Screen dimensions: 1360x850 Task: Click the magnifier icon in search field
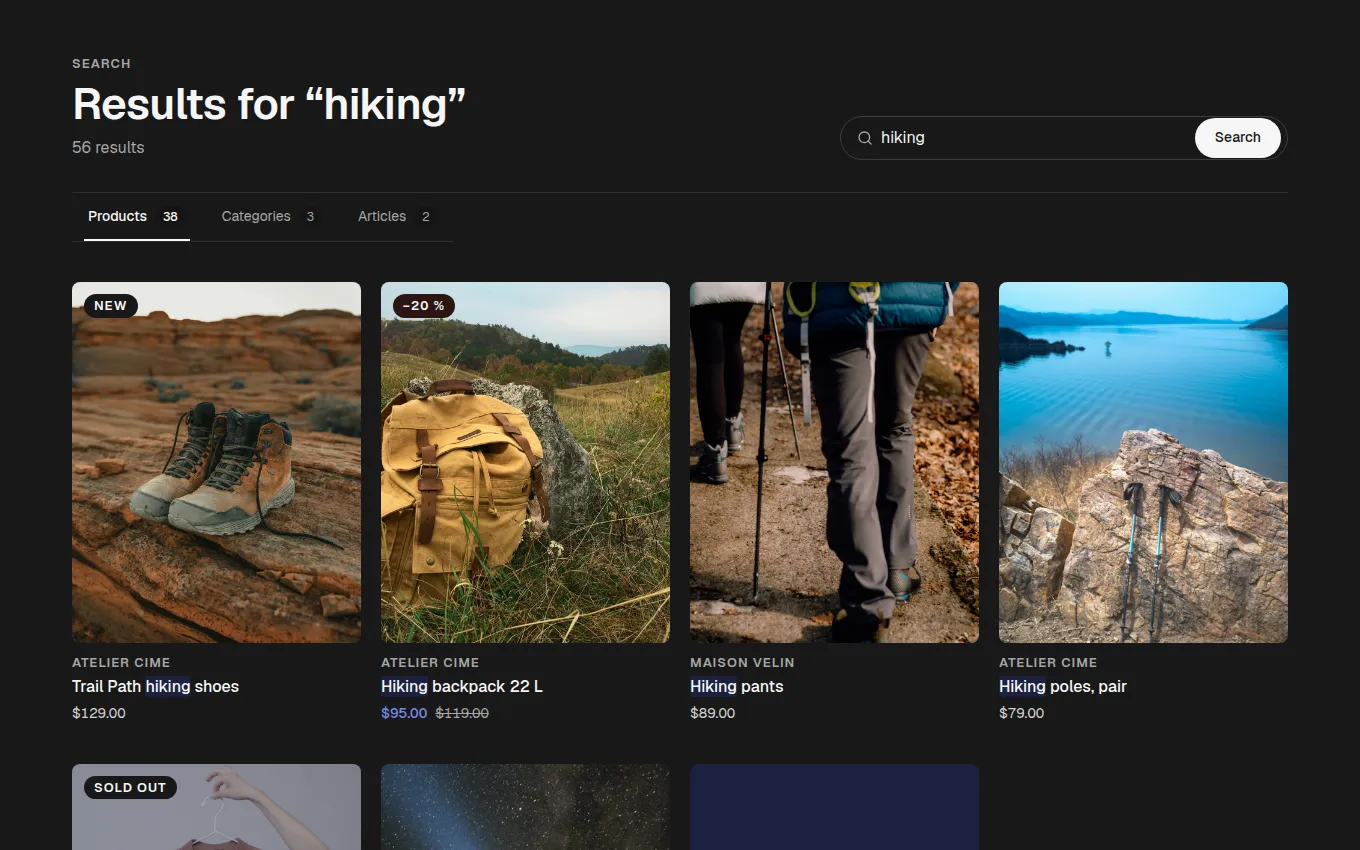pyautogui.click(x=865, y=138)
